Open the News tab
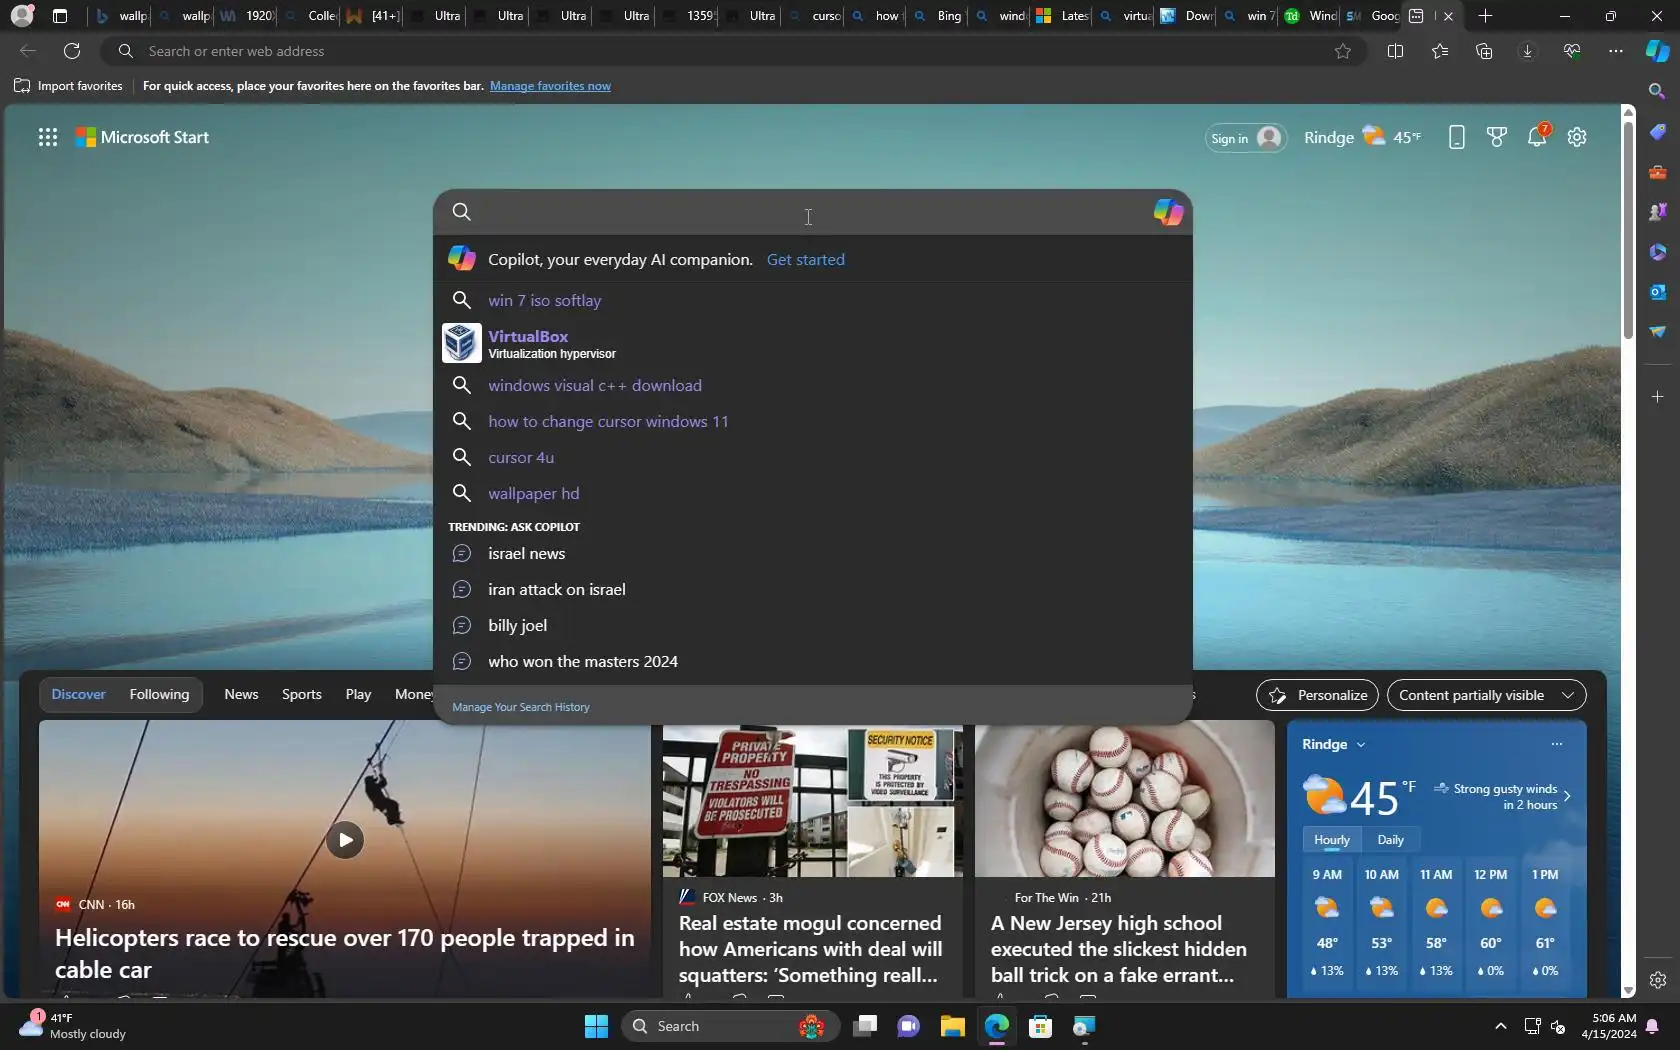This screenshot has width=1680, height=1050. pyautogui.click(x=241, y=694)
